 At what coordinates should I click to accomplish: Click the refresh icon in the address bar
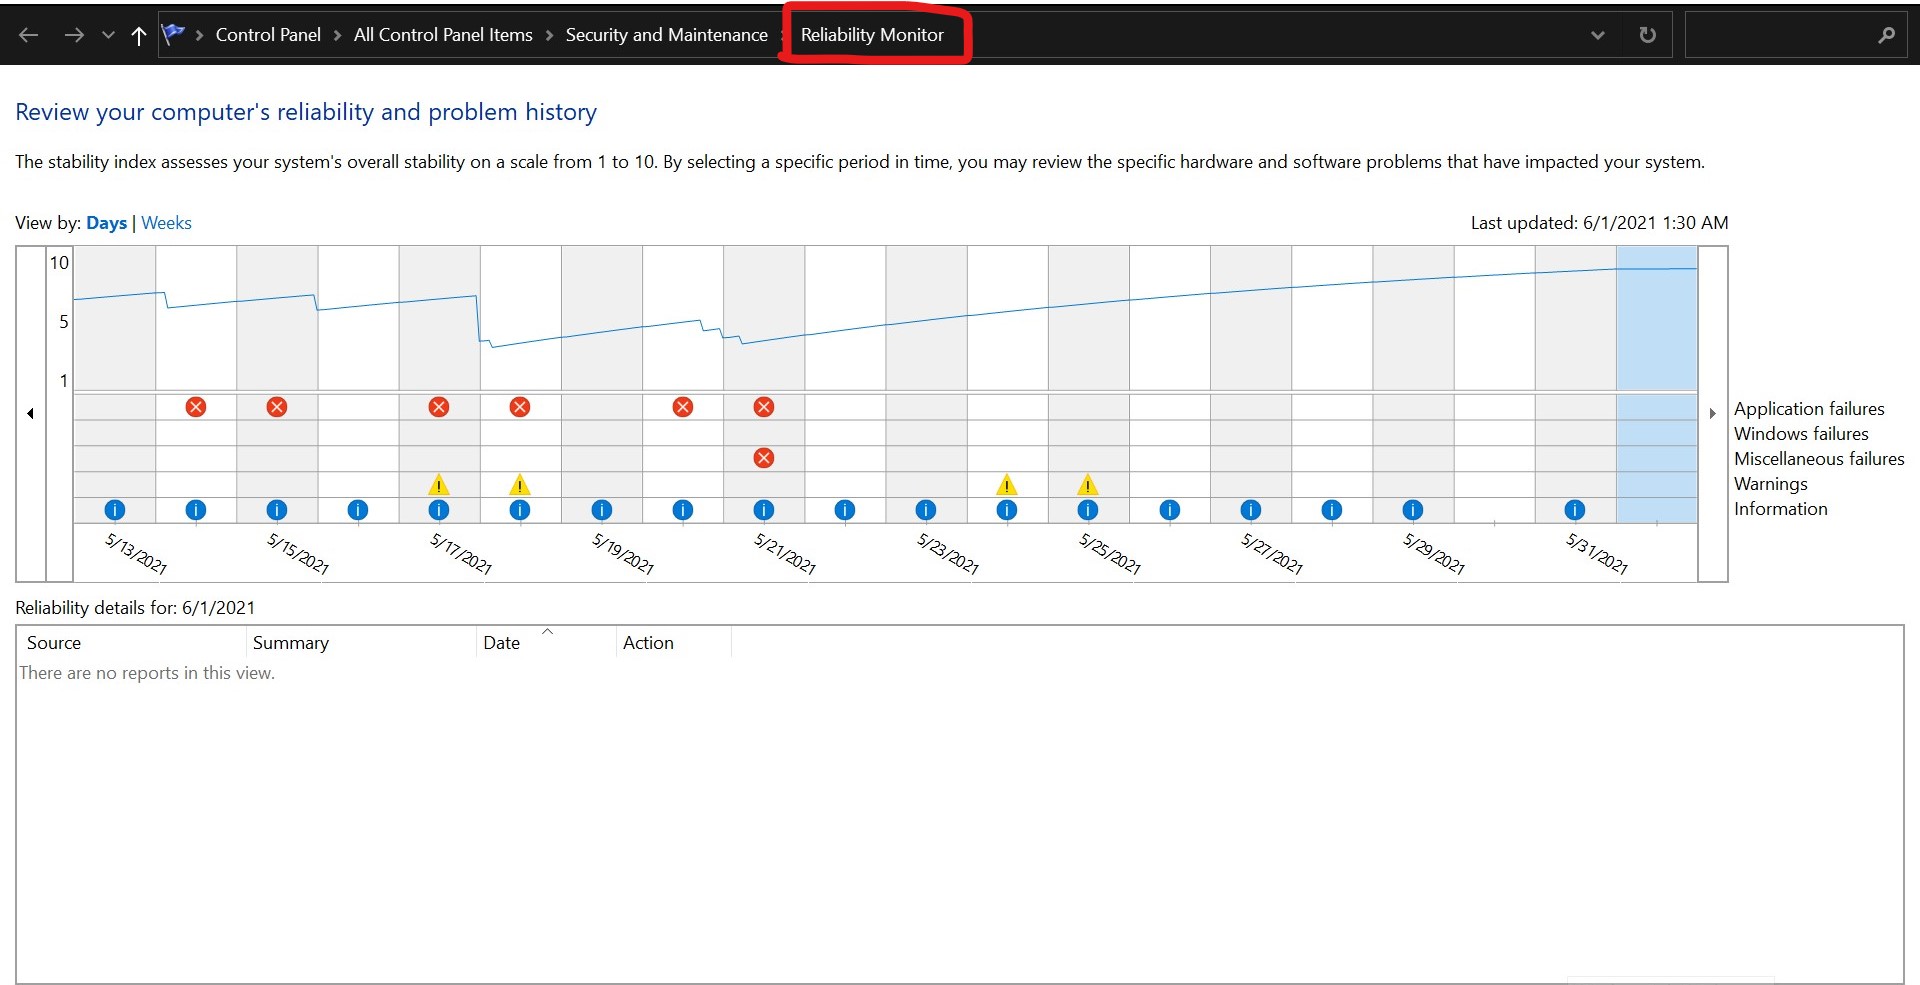pyautogui.click(x=1646, y=34)
